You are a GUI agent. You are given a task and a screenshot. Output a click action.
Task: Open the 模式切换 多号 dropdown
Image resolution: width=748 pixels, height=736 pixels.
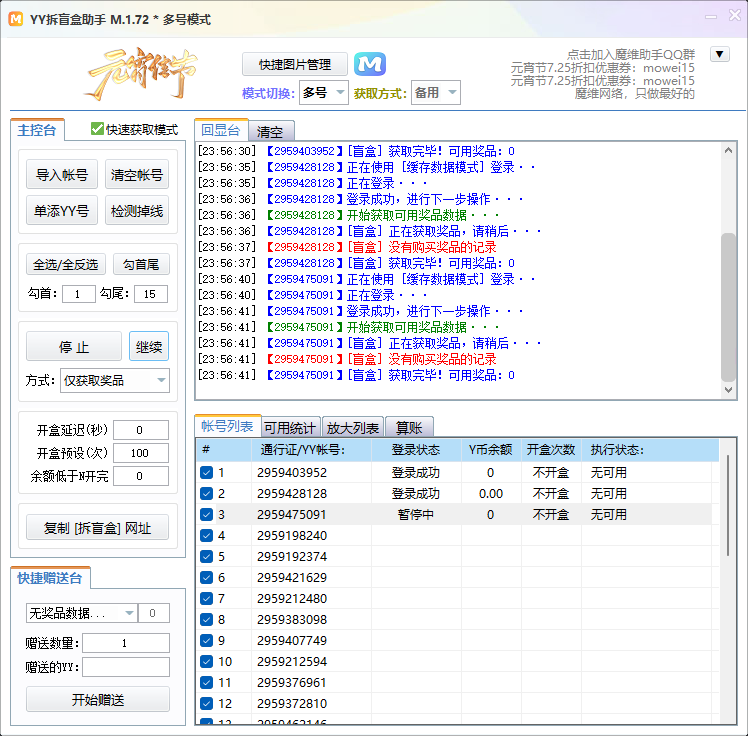tap(324, 93)
